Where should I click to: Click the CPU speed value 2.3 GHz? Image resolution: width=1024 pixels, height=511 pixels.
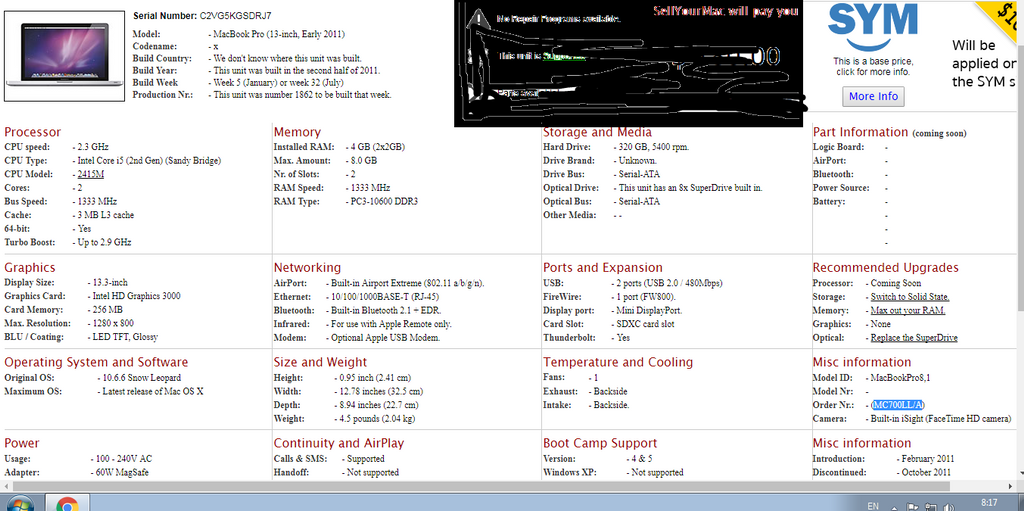click(93, 147)
